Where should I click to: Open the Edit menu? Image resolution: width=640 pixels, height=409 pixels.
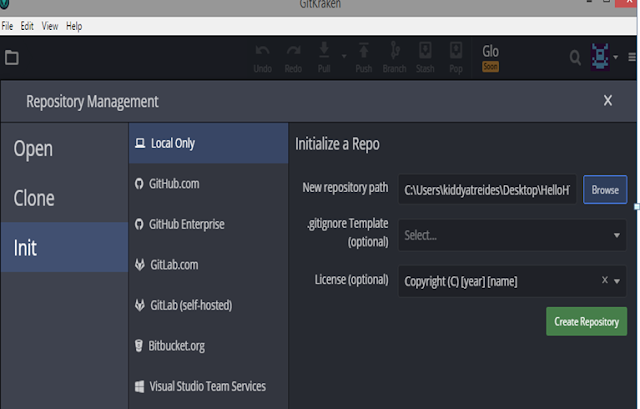coord(27,26)
